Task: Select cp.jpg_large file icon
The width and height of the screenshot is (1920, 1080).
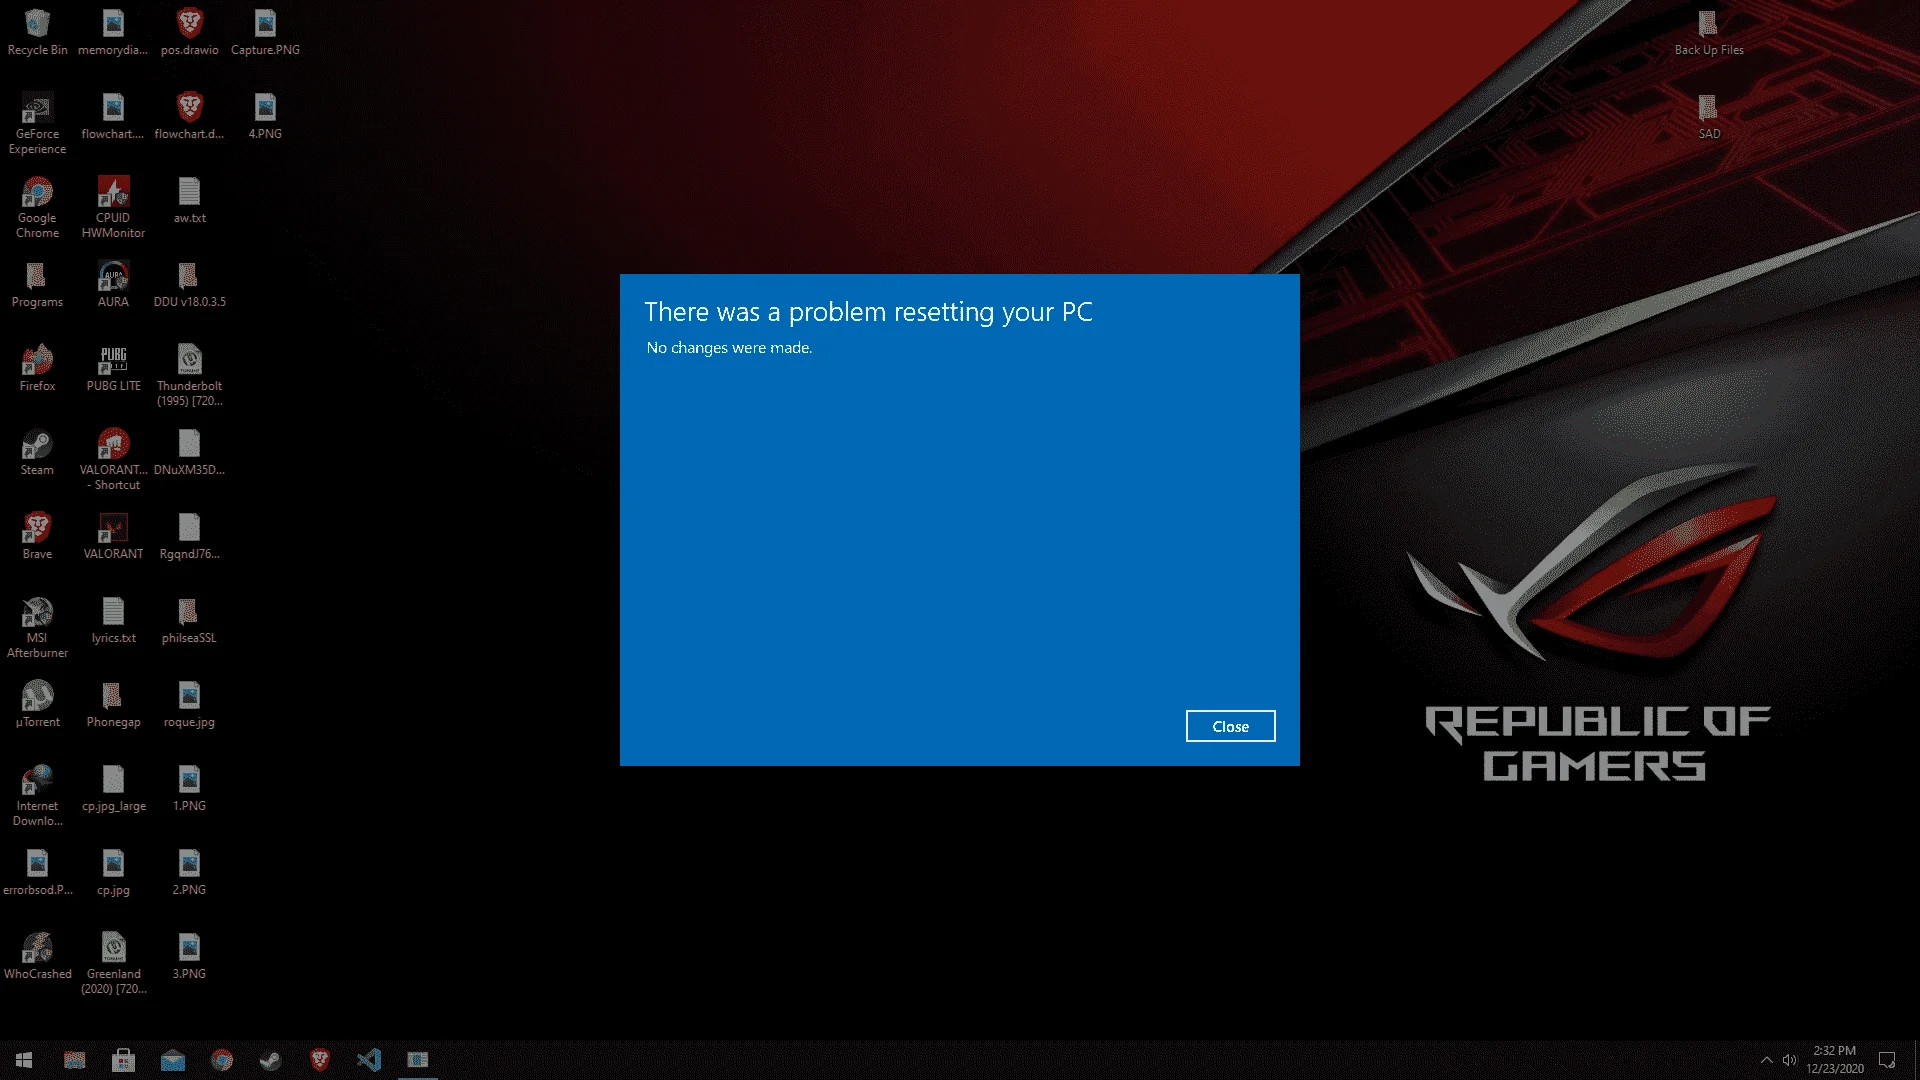Action: (113, 789)
